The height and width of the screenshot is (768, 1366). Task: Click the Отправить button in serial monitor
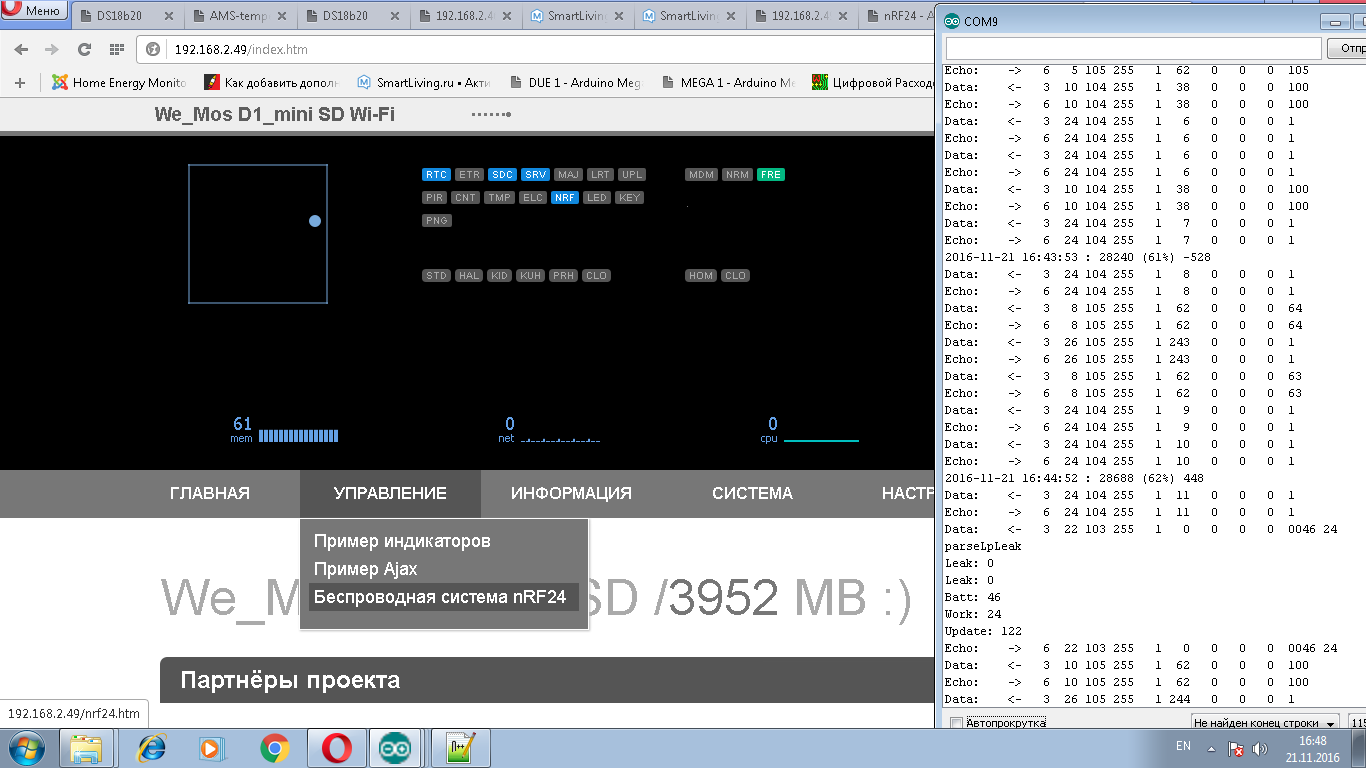[x=1347, y=47]
